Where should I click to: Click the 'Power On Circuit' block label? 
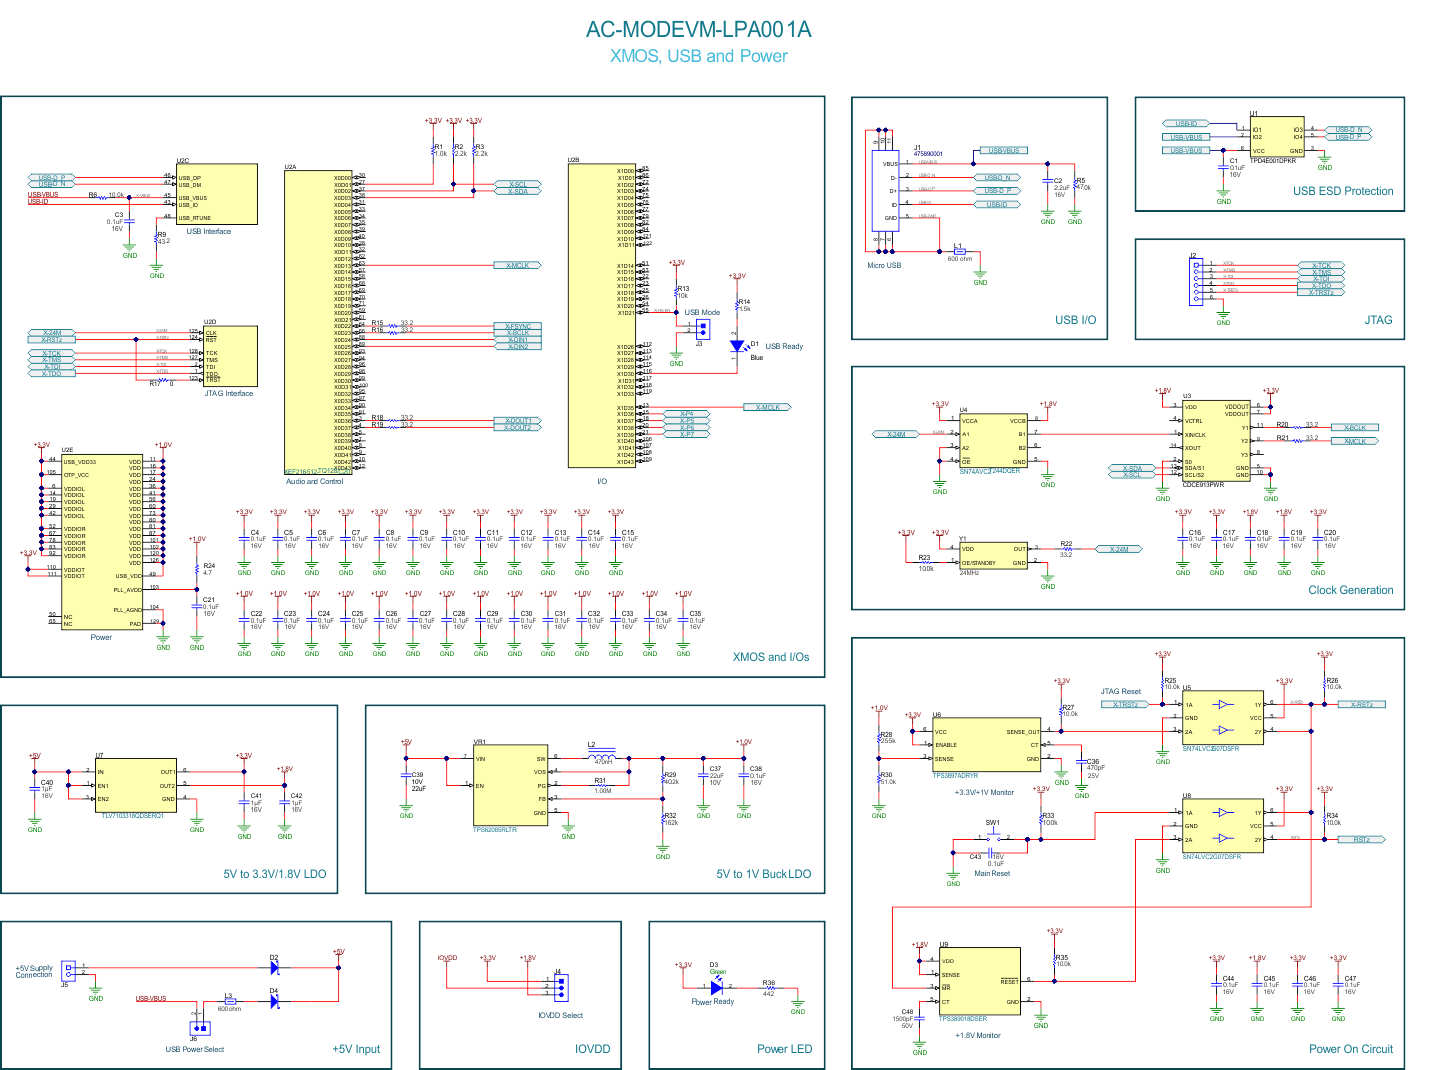(1350, 1049)
